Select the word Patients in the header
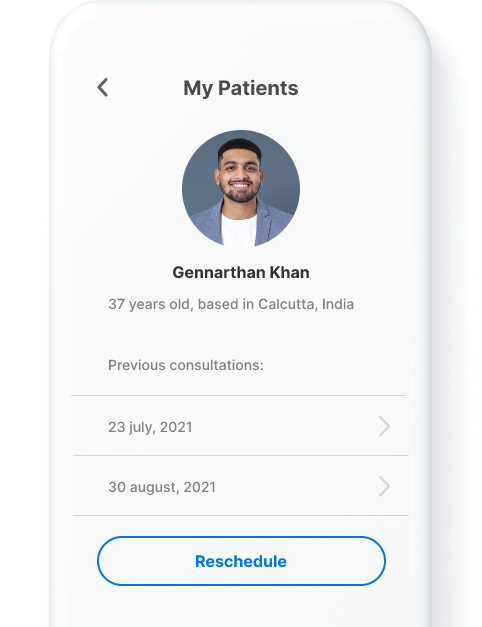This screenshot has width=482, height=627. pyautogui.click(x=258, y=88)
